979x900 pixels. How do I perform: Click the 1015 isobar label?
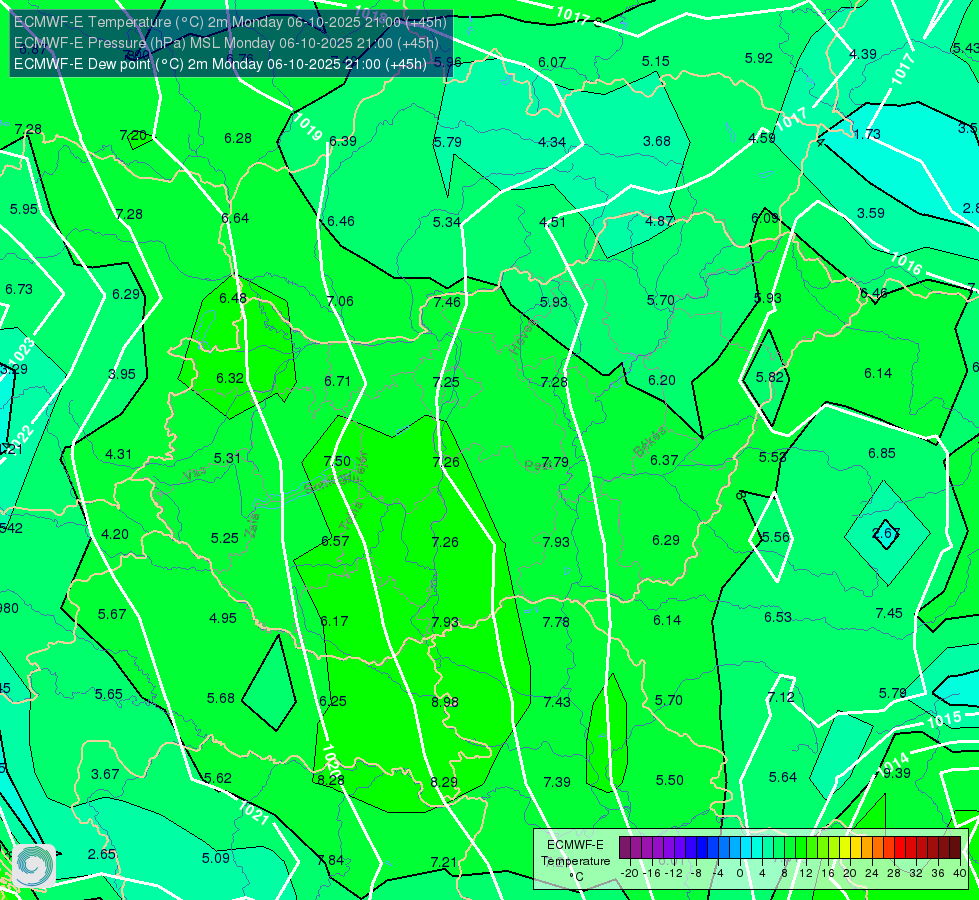pyautogui.click(x=944, y=720)
